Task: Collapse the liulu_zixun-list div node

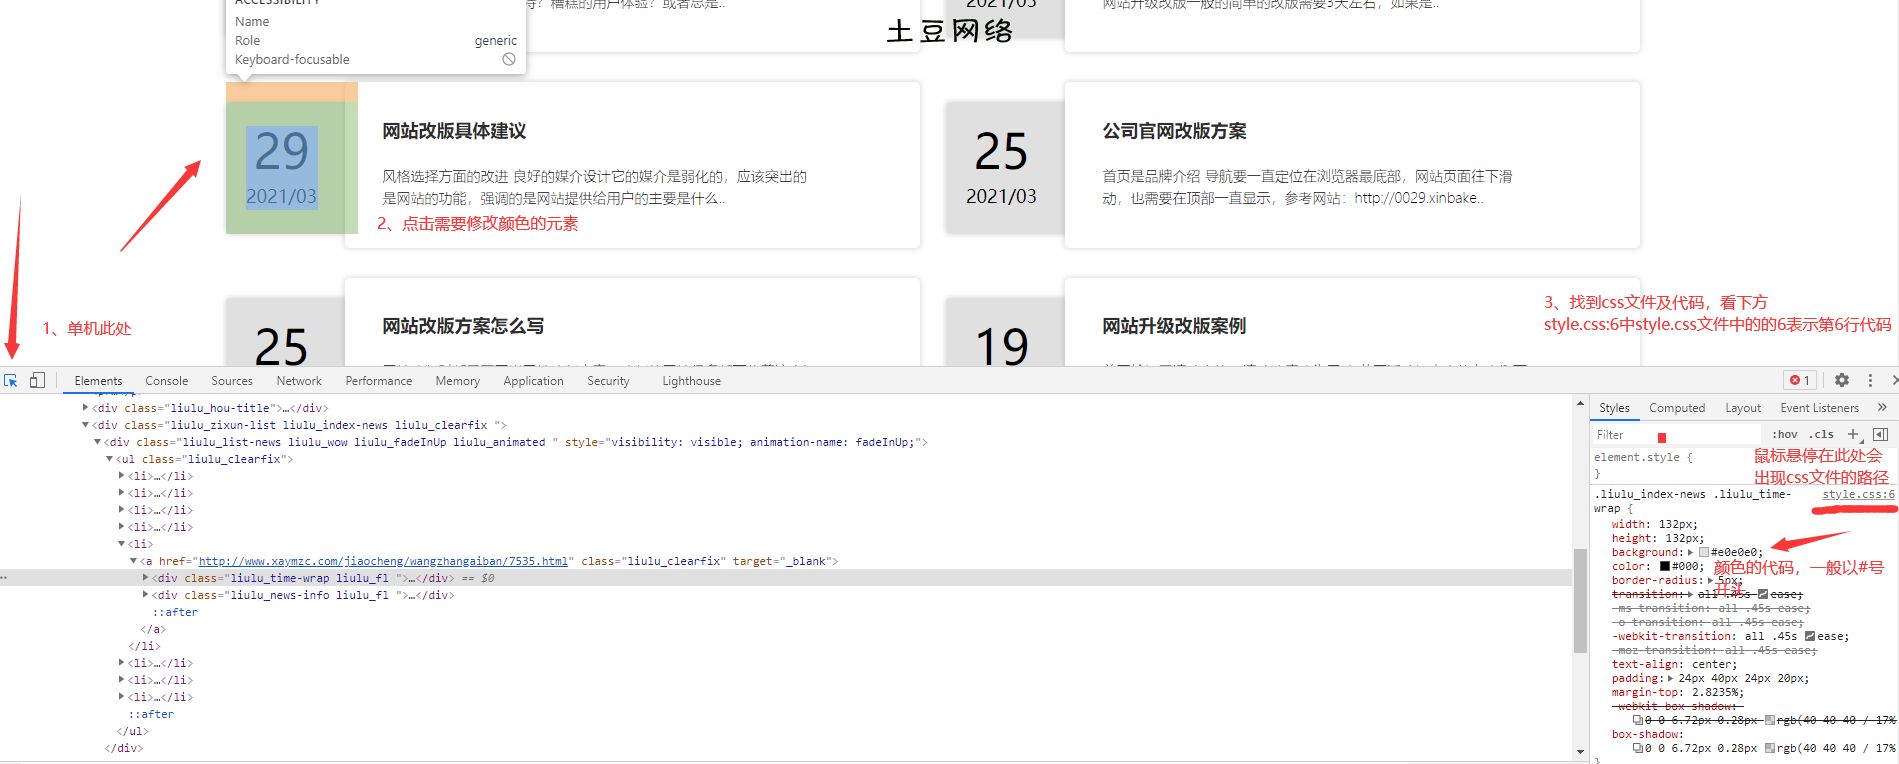Action: 85,425
